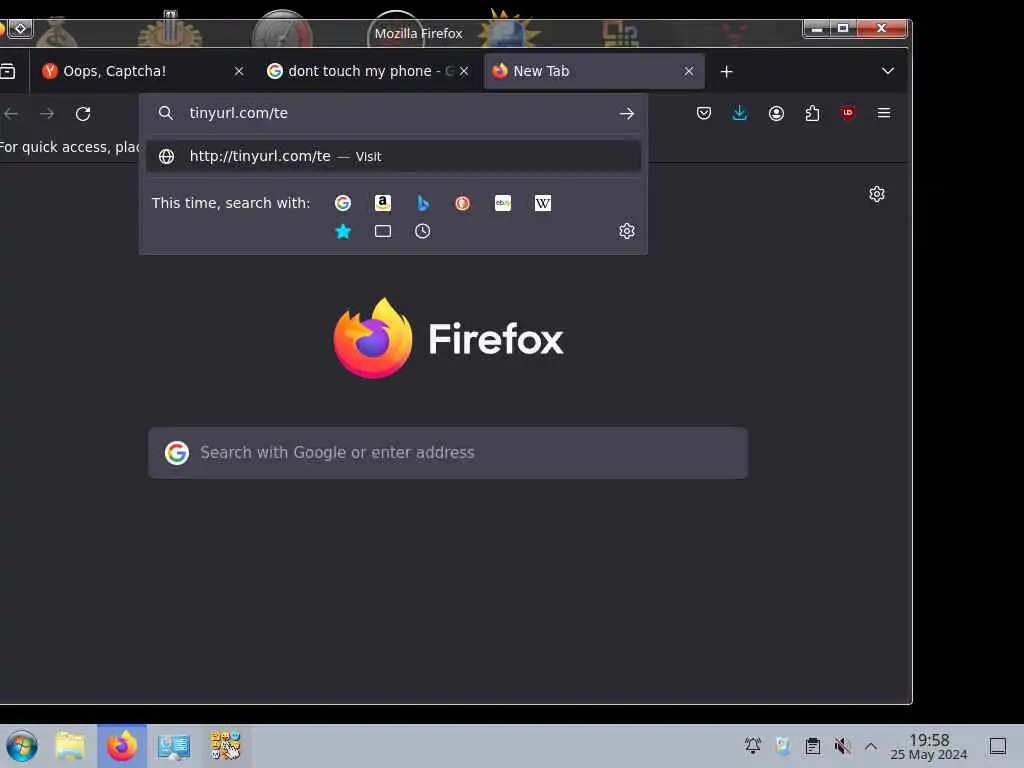1024x768 pixels.
Task: Visit the http://tinyurl.com/te suggestion
Action: coord(393,157)
